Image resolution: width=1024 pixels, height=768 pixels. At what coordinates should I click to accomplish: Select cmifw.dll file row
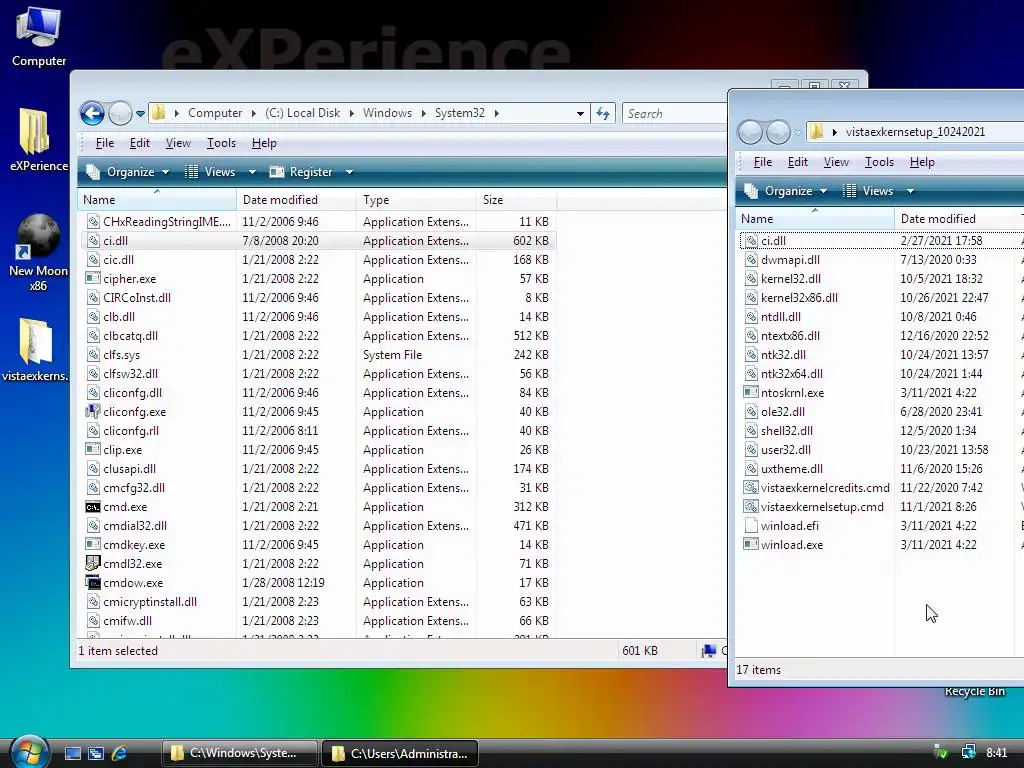tap(317, 620)
